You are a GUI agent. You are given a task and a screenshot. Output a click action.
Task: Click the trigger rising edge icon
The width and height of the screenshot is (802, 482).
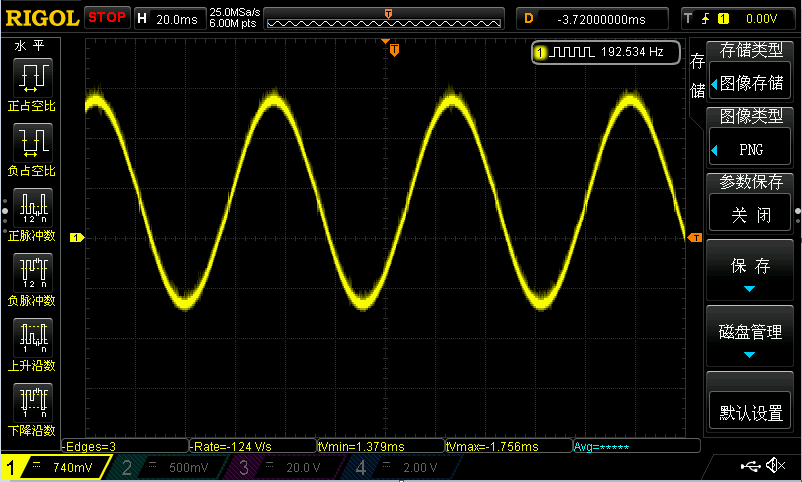point(705,19)
